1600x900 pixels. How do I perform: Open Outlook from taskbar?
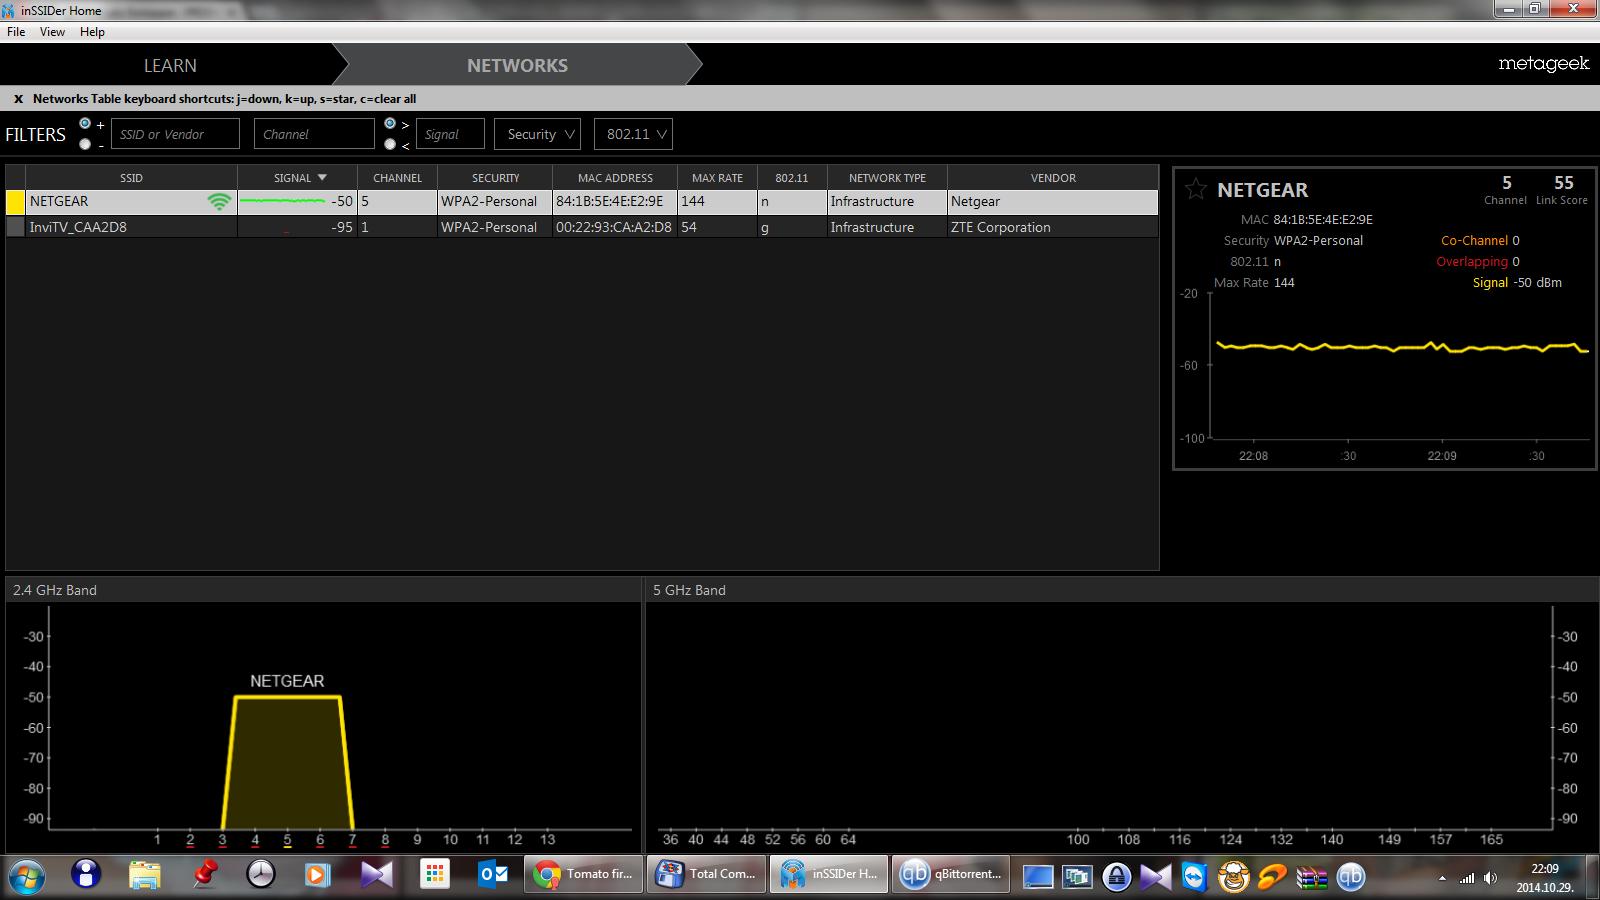pos(494,875)
